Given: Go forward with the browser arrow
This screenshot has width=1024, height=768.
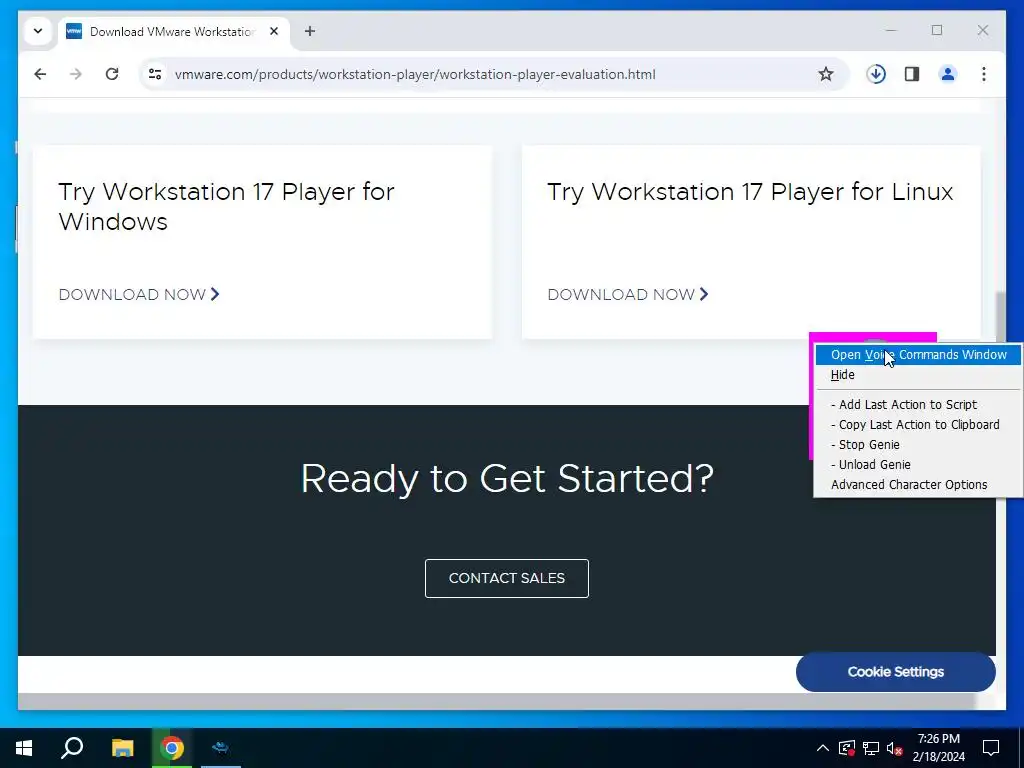Looking at the screenshot, I should click(x=76, y=74).
